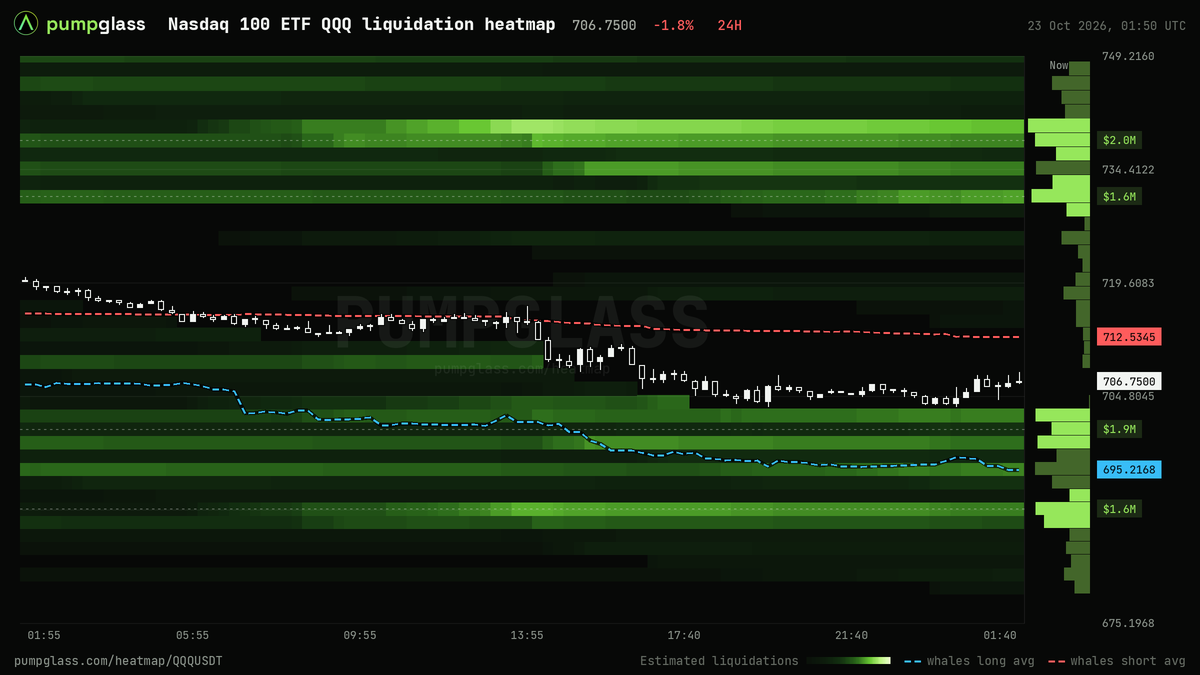Click the pumpglass logo icon
Screen dimensions: 1200x675
[28, 24]
